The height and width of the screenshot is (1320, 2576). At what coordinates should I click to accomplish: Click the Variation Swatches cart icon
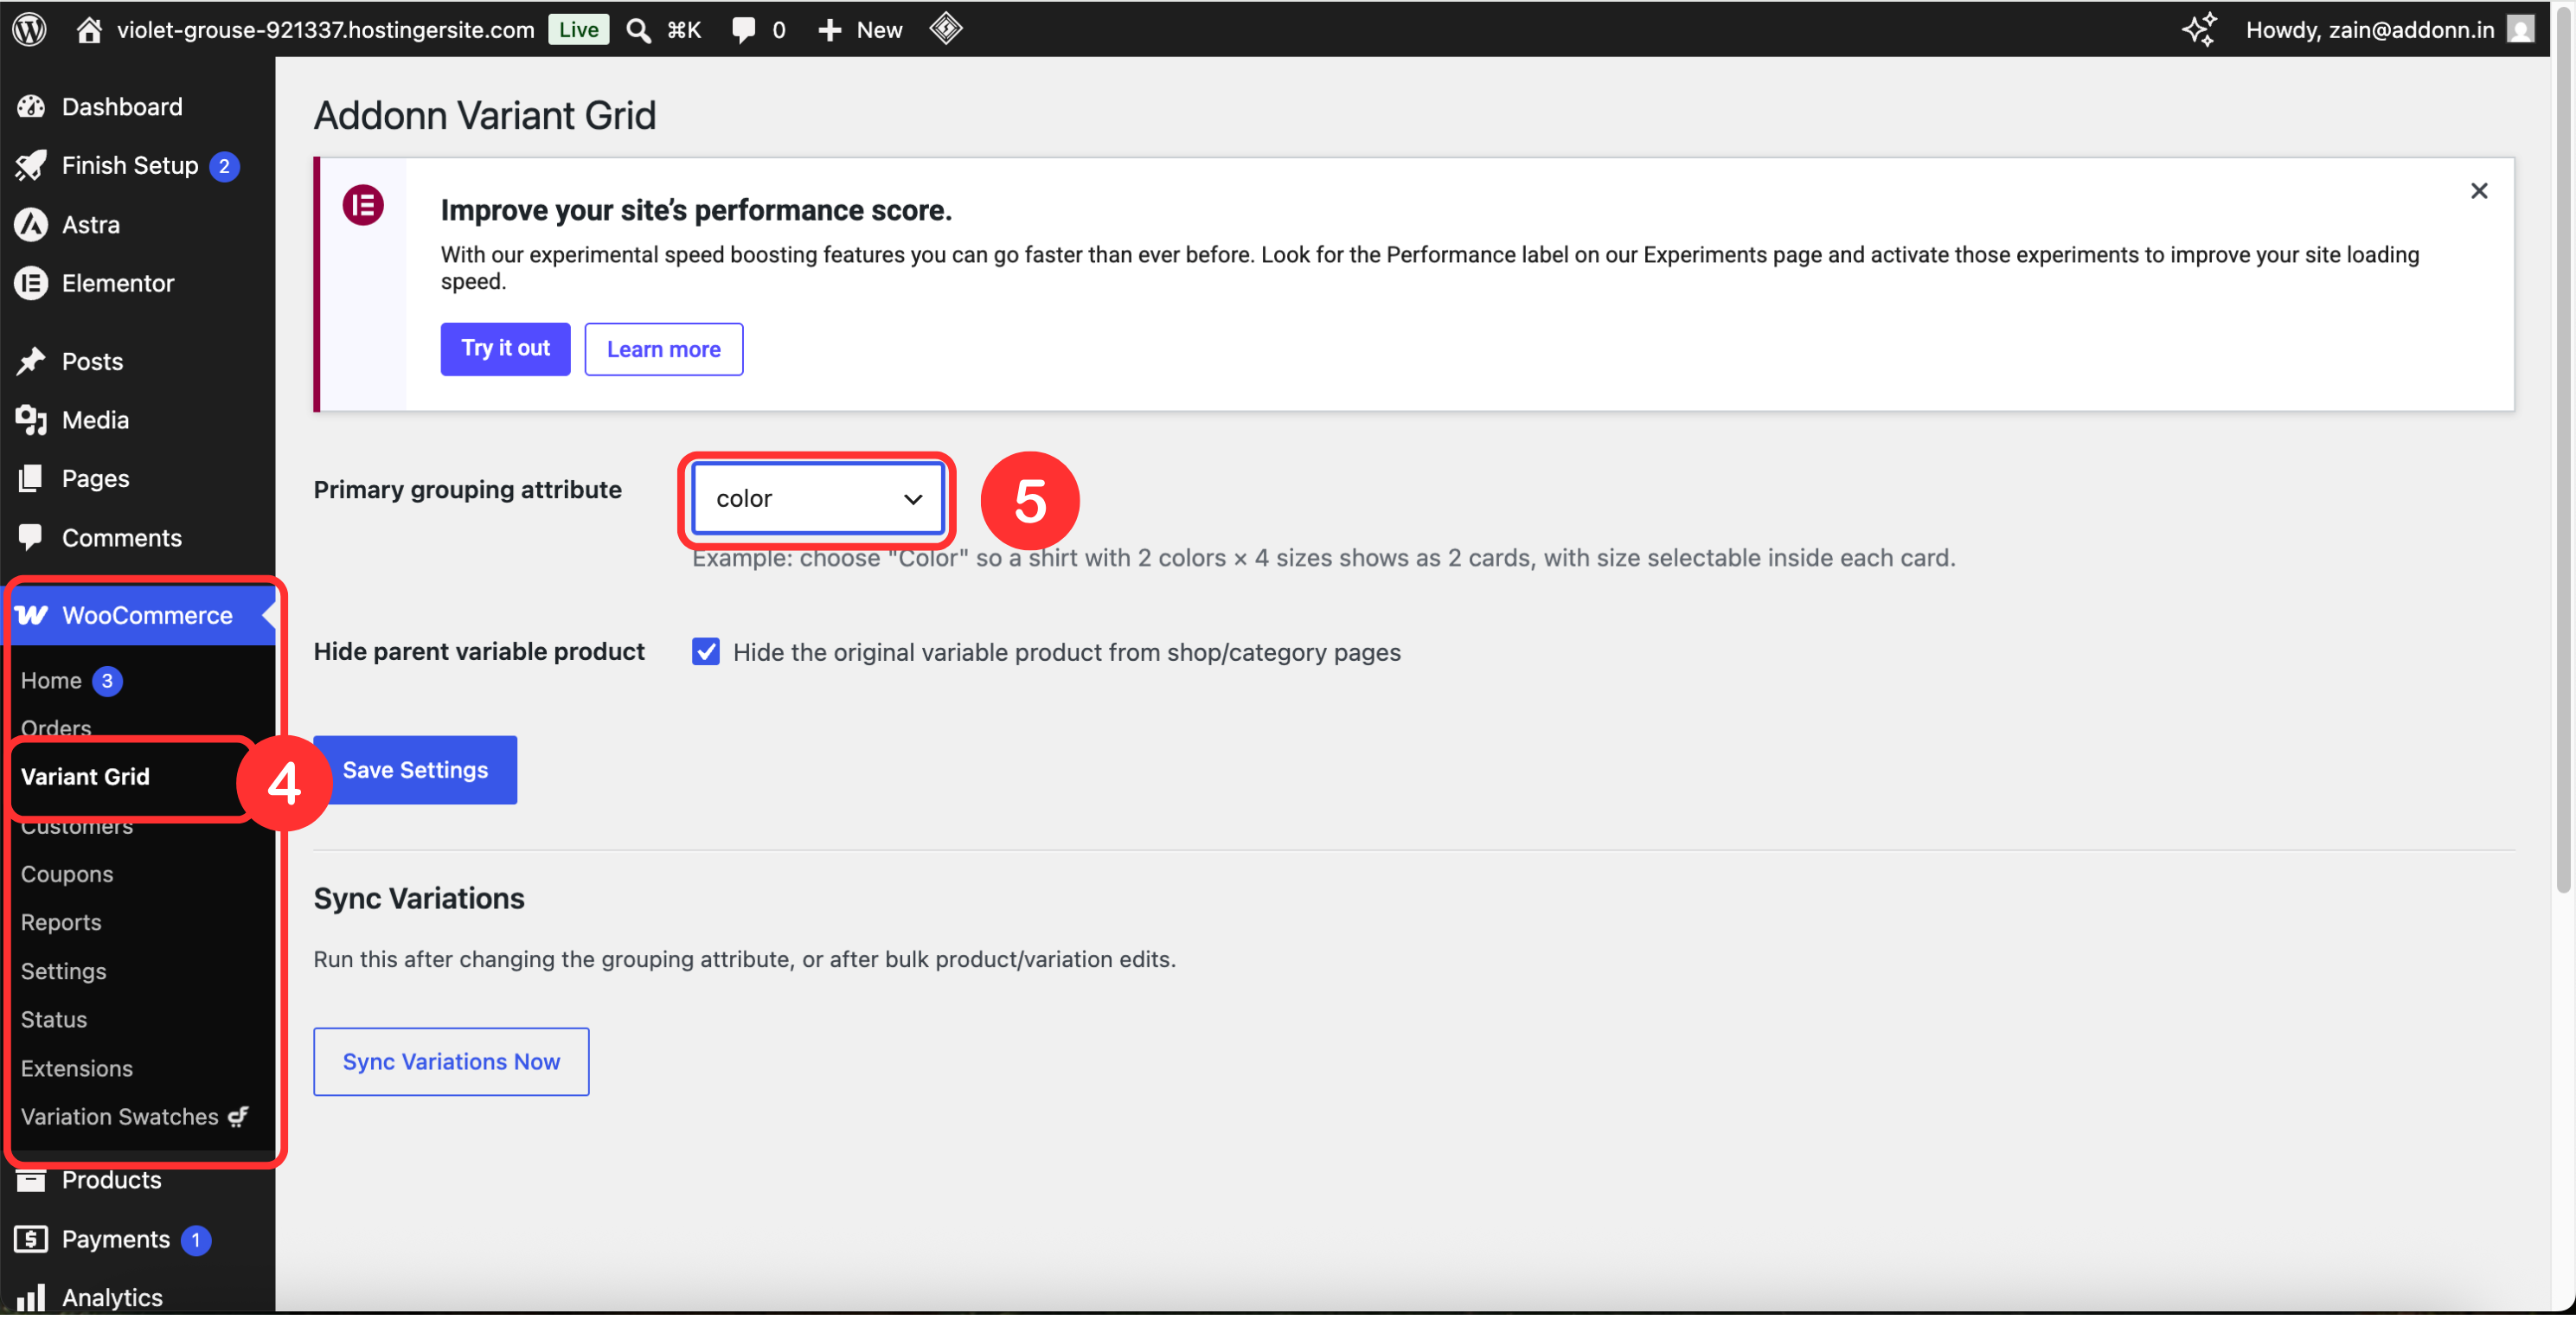238,1116
